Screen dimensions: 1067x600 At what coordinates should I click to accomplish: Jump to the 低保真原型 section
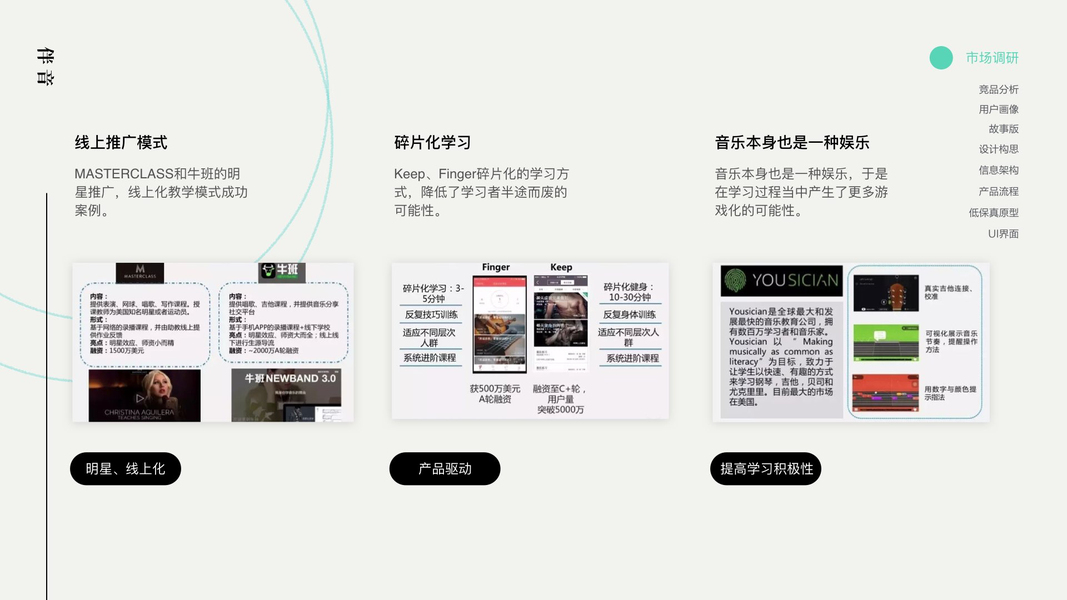click(994, 212)
